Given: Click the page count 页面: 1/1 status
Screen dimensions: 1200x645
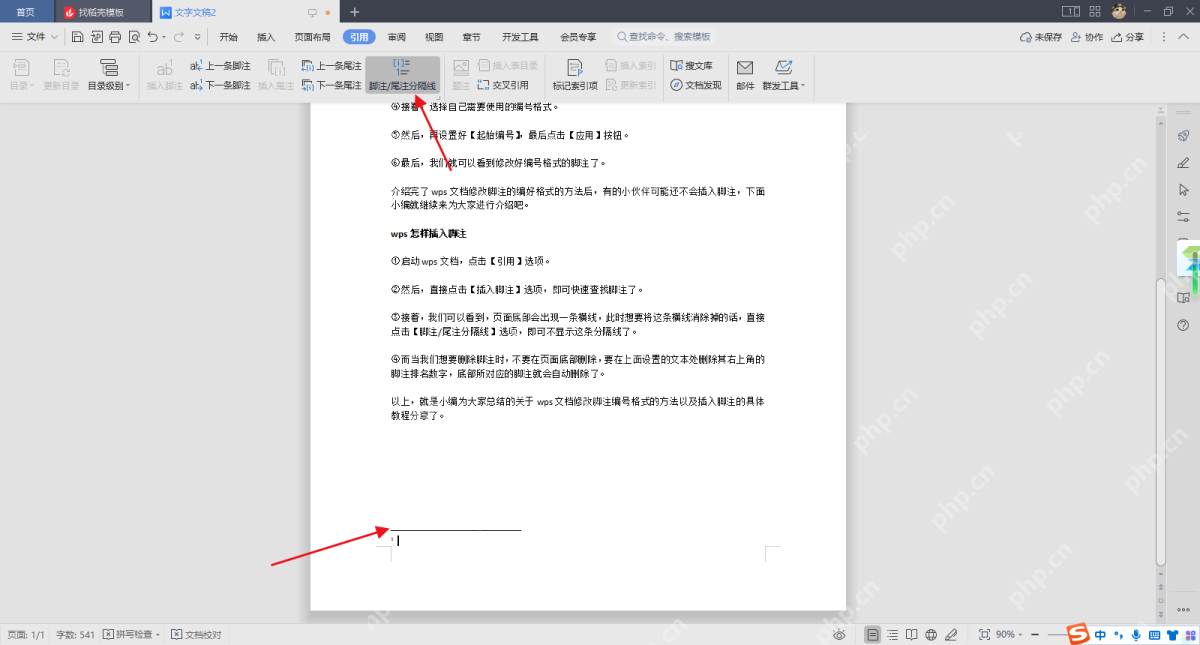Looking at the screenshot, I should click(x=27, y=635).
